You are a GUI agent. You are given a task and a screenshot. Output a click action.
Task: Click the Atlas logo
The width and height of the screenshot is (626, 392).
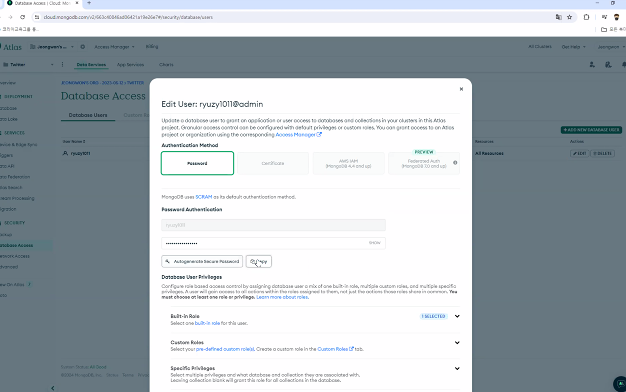pos(11,47)
